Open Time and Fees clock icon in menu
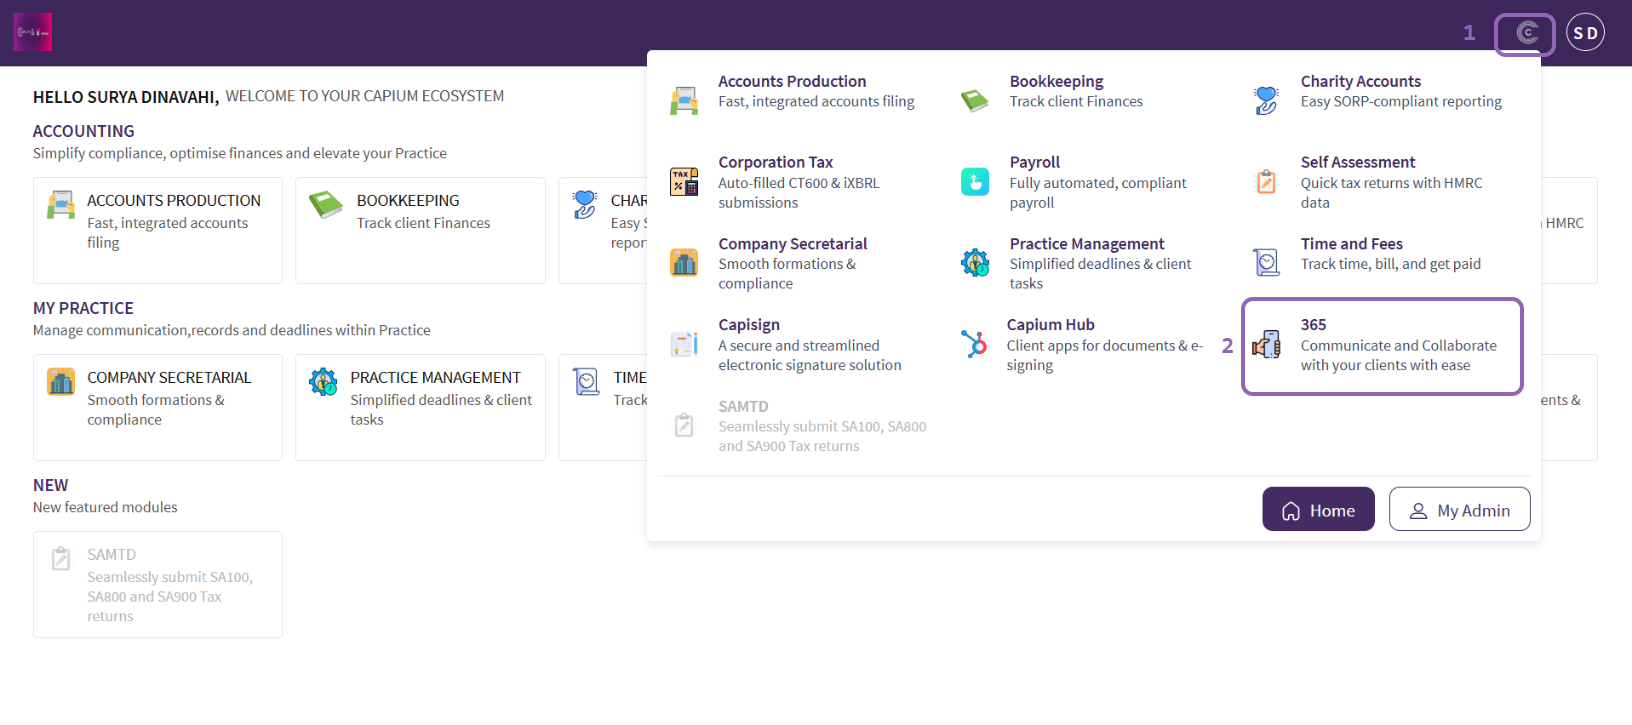Viewport: 1632px width, 725px height. coord(1266,263)
